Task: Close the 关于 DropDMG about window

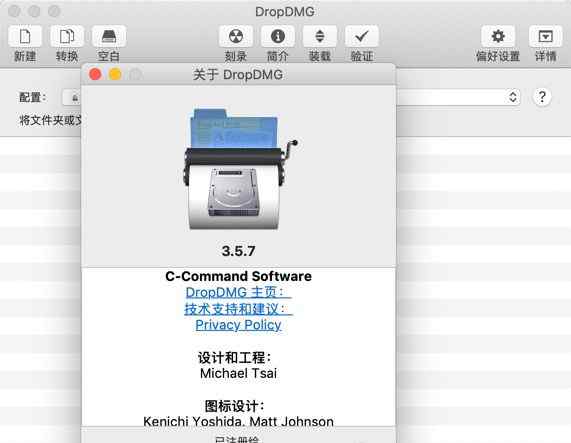Action: pyautogui.click(x=95, y=74)
